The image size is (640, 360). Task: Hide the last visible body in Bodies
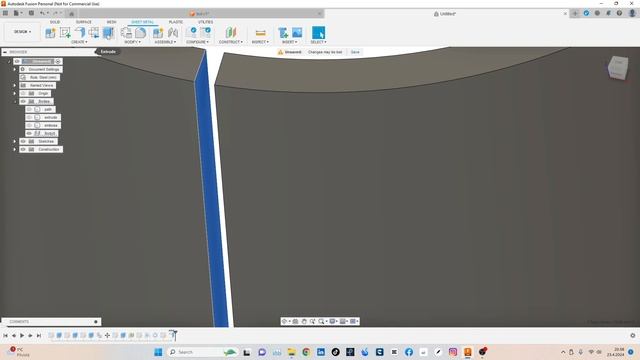click(x=29, y=133)
